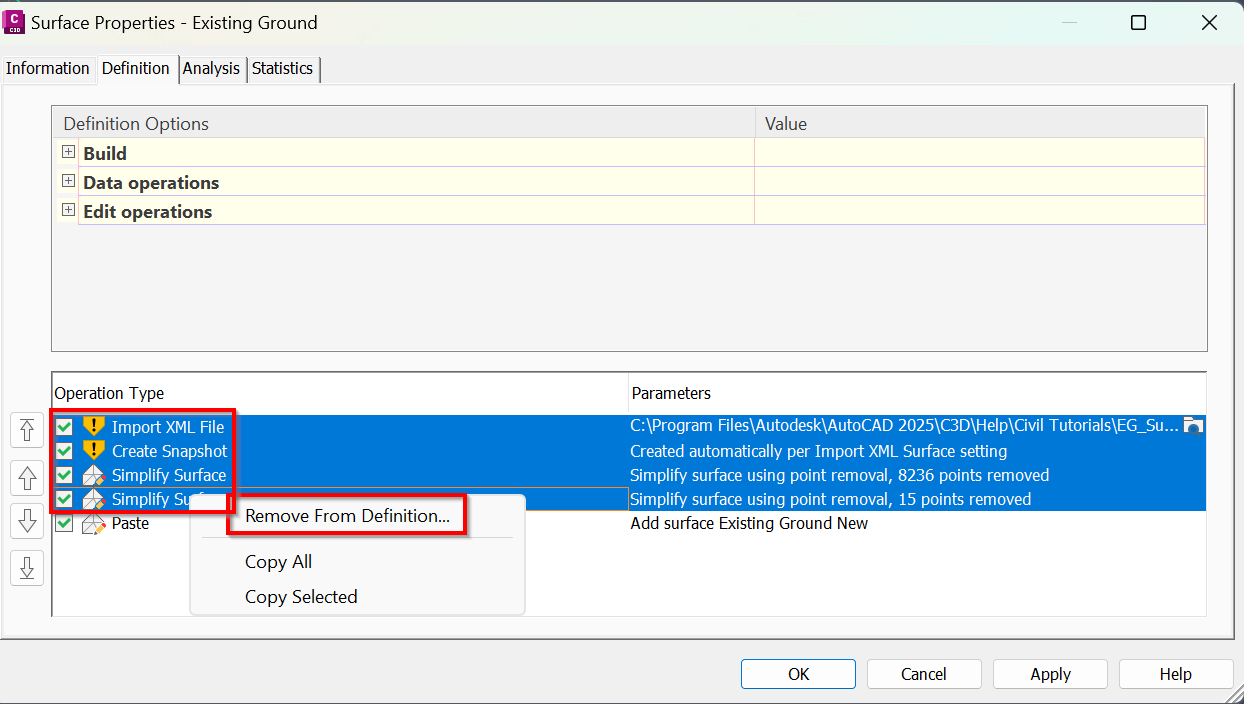Click the warning icon beside Import XML File
Screen dimensions: 1244x704
(94, 427)
